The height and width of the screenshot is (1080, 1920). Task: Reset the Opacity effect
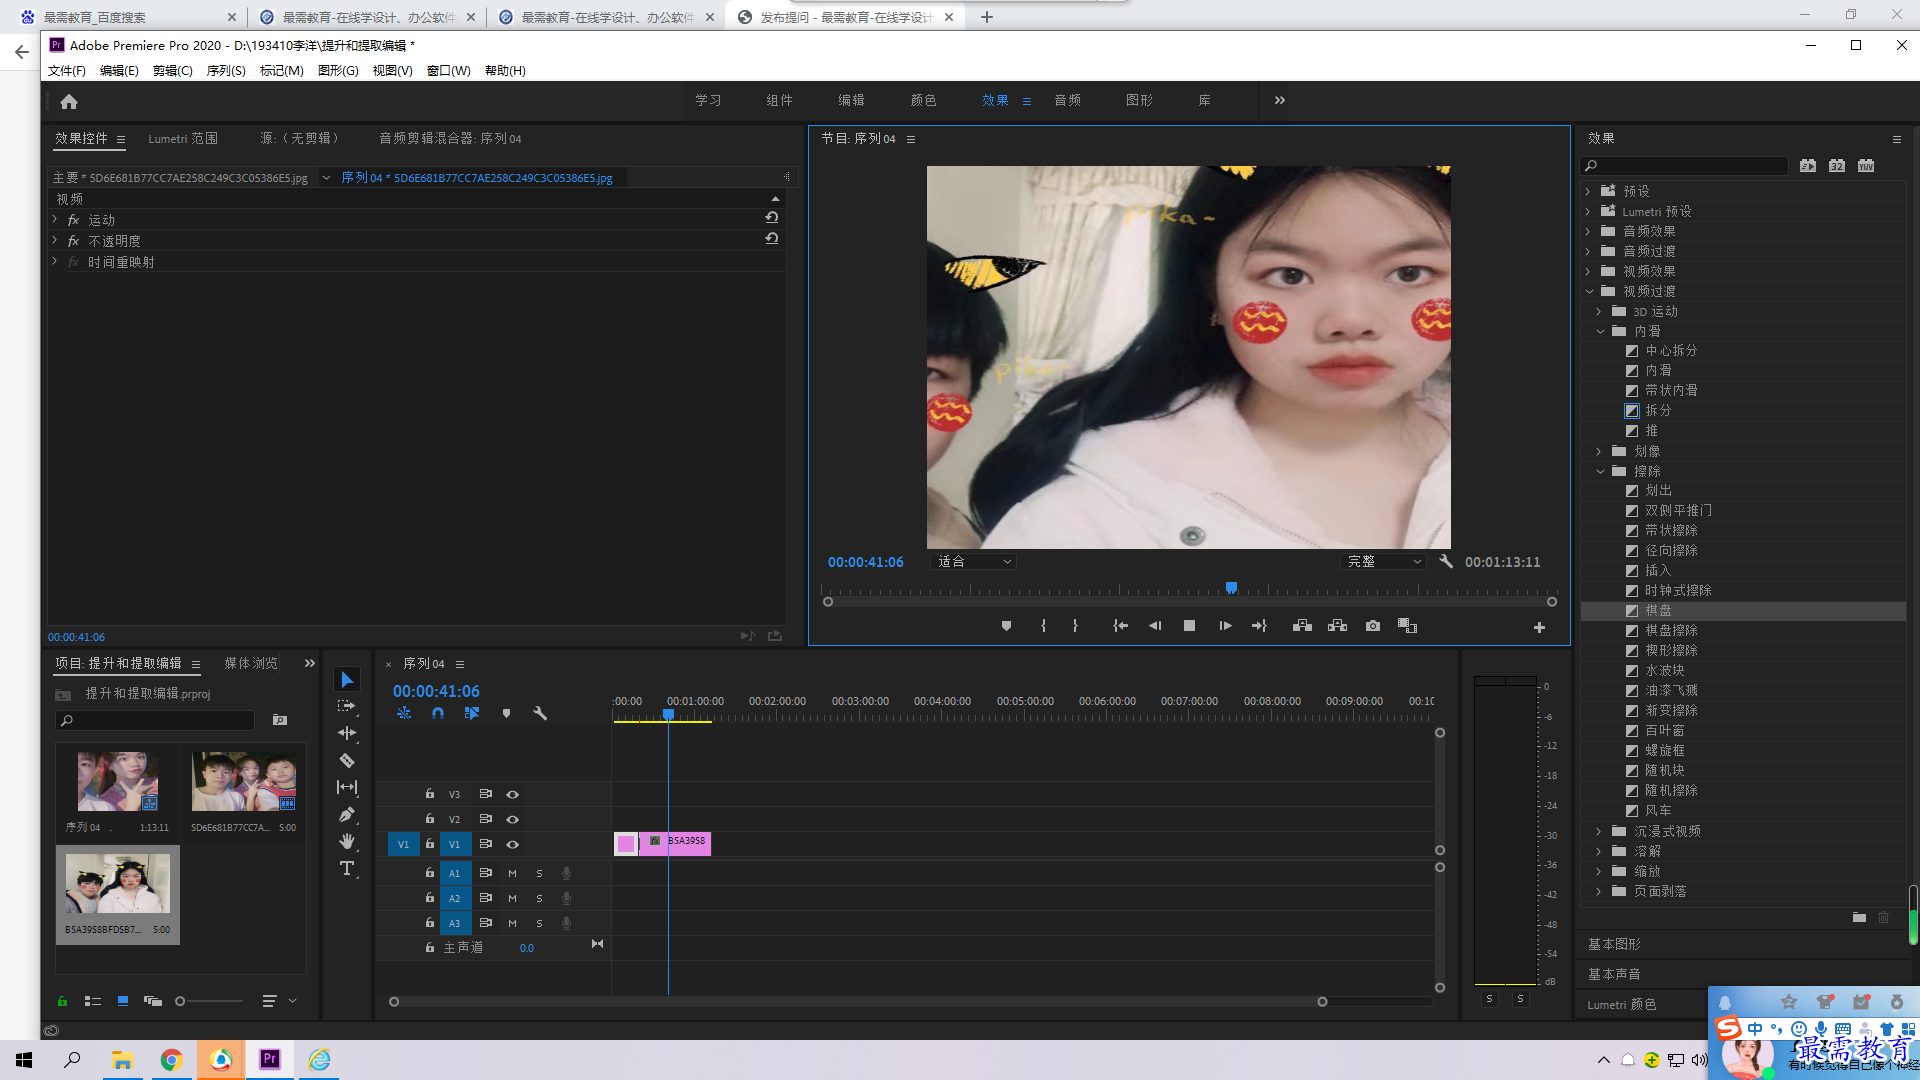click(772, 239)
